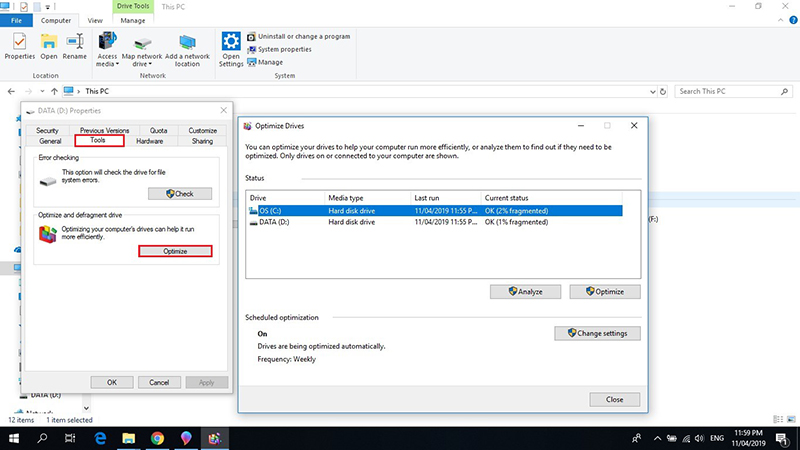Screen dimensions: 800x450
Task: Click Optimize in the Properties dialog
Action: 175,251
